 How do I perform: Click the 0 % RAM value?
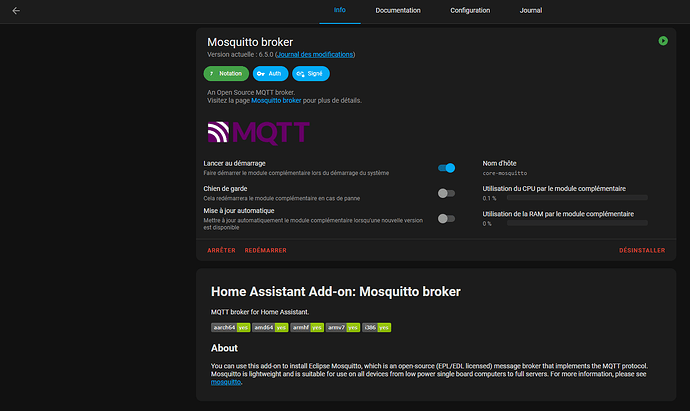[487, 224]
